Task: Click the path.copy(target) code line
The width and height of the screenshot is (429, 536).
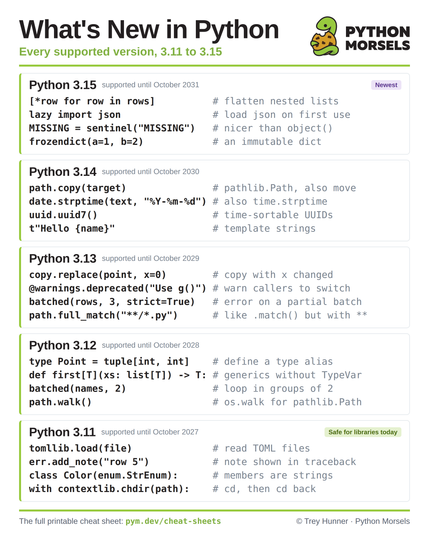Action: click(x=78, y=188)
